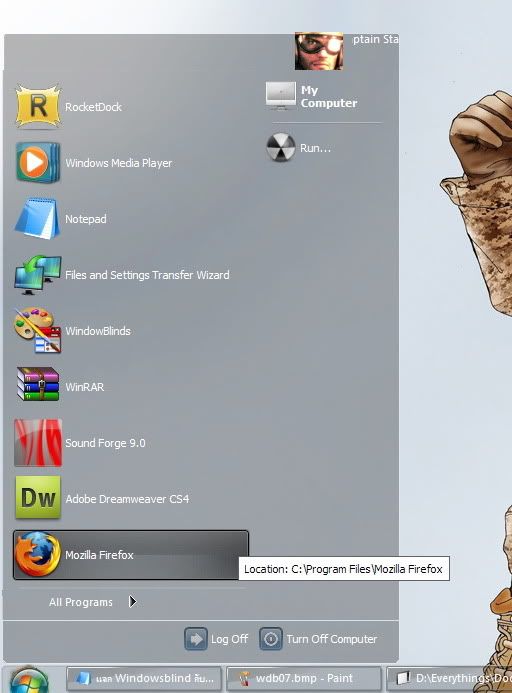512x693 pixels.
Task: Switch to the Windowsblind taskbar window
Action: pyautogui.click(x=144, y=679)
